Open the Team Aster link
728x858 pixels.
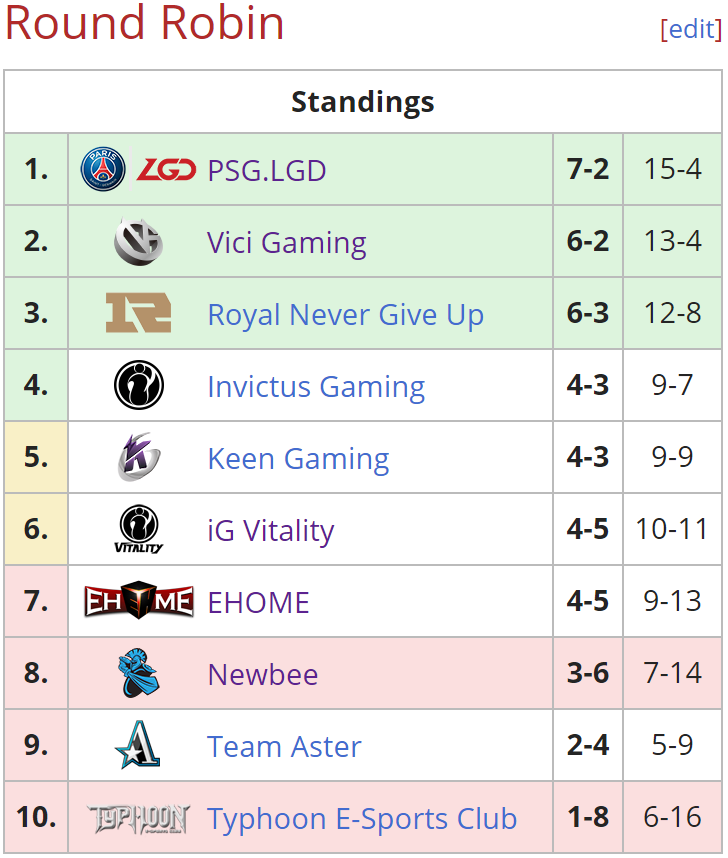[284, 747]
